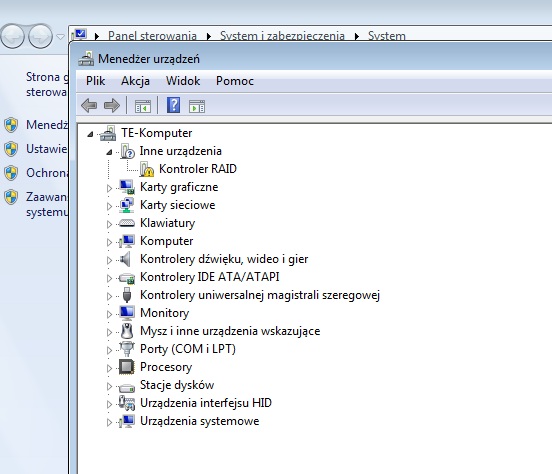Expand the Stacje dysków node
This screenshot has width=552, height=474.
point(109,386)
